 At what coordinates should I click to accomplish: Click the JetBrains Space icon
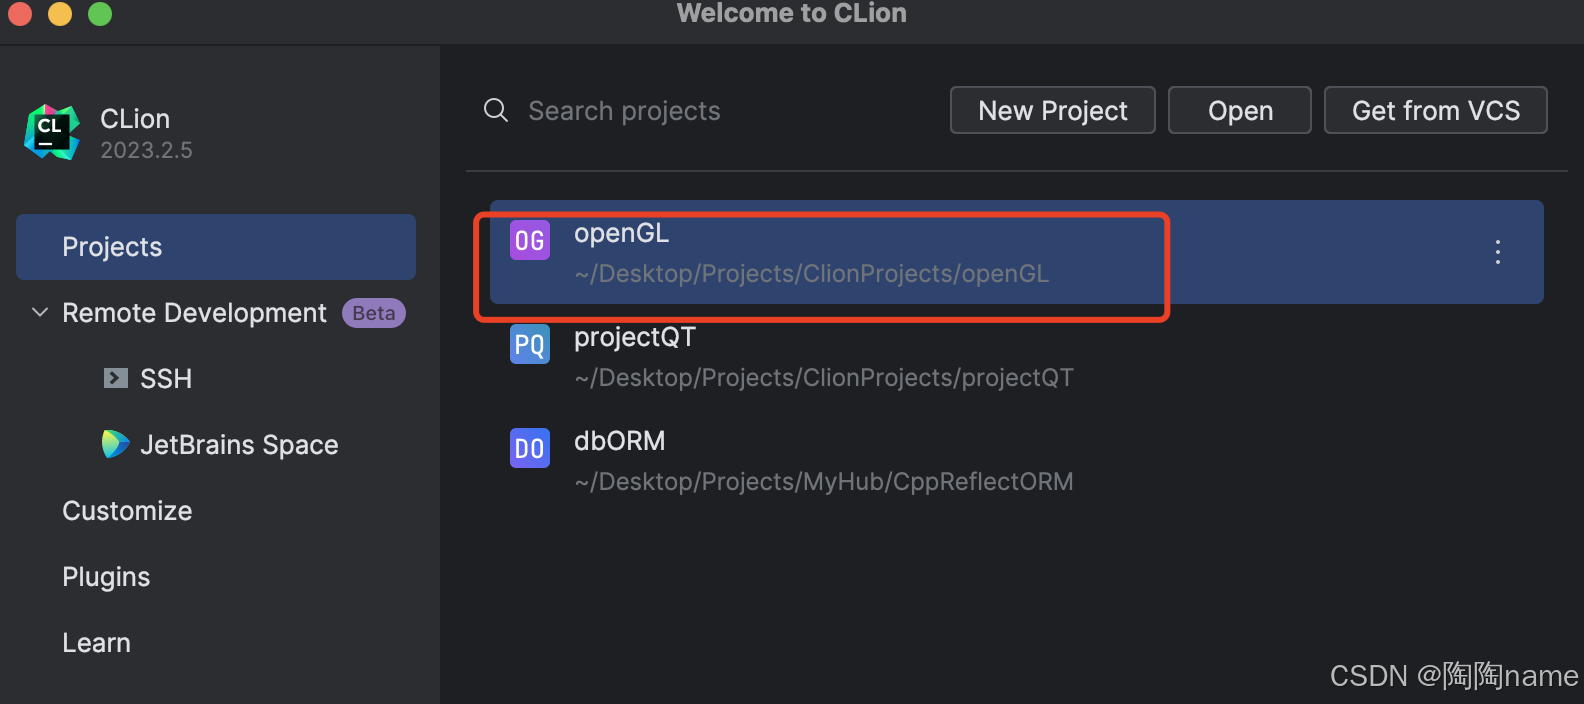coord(116,444)
